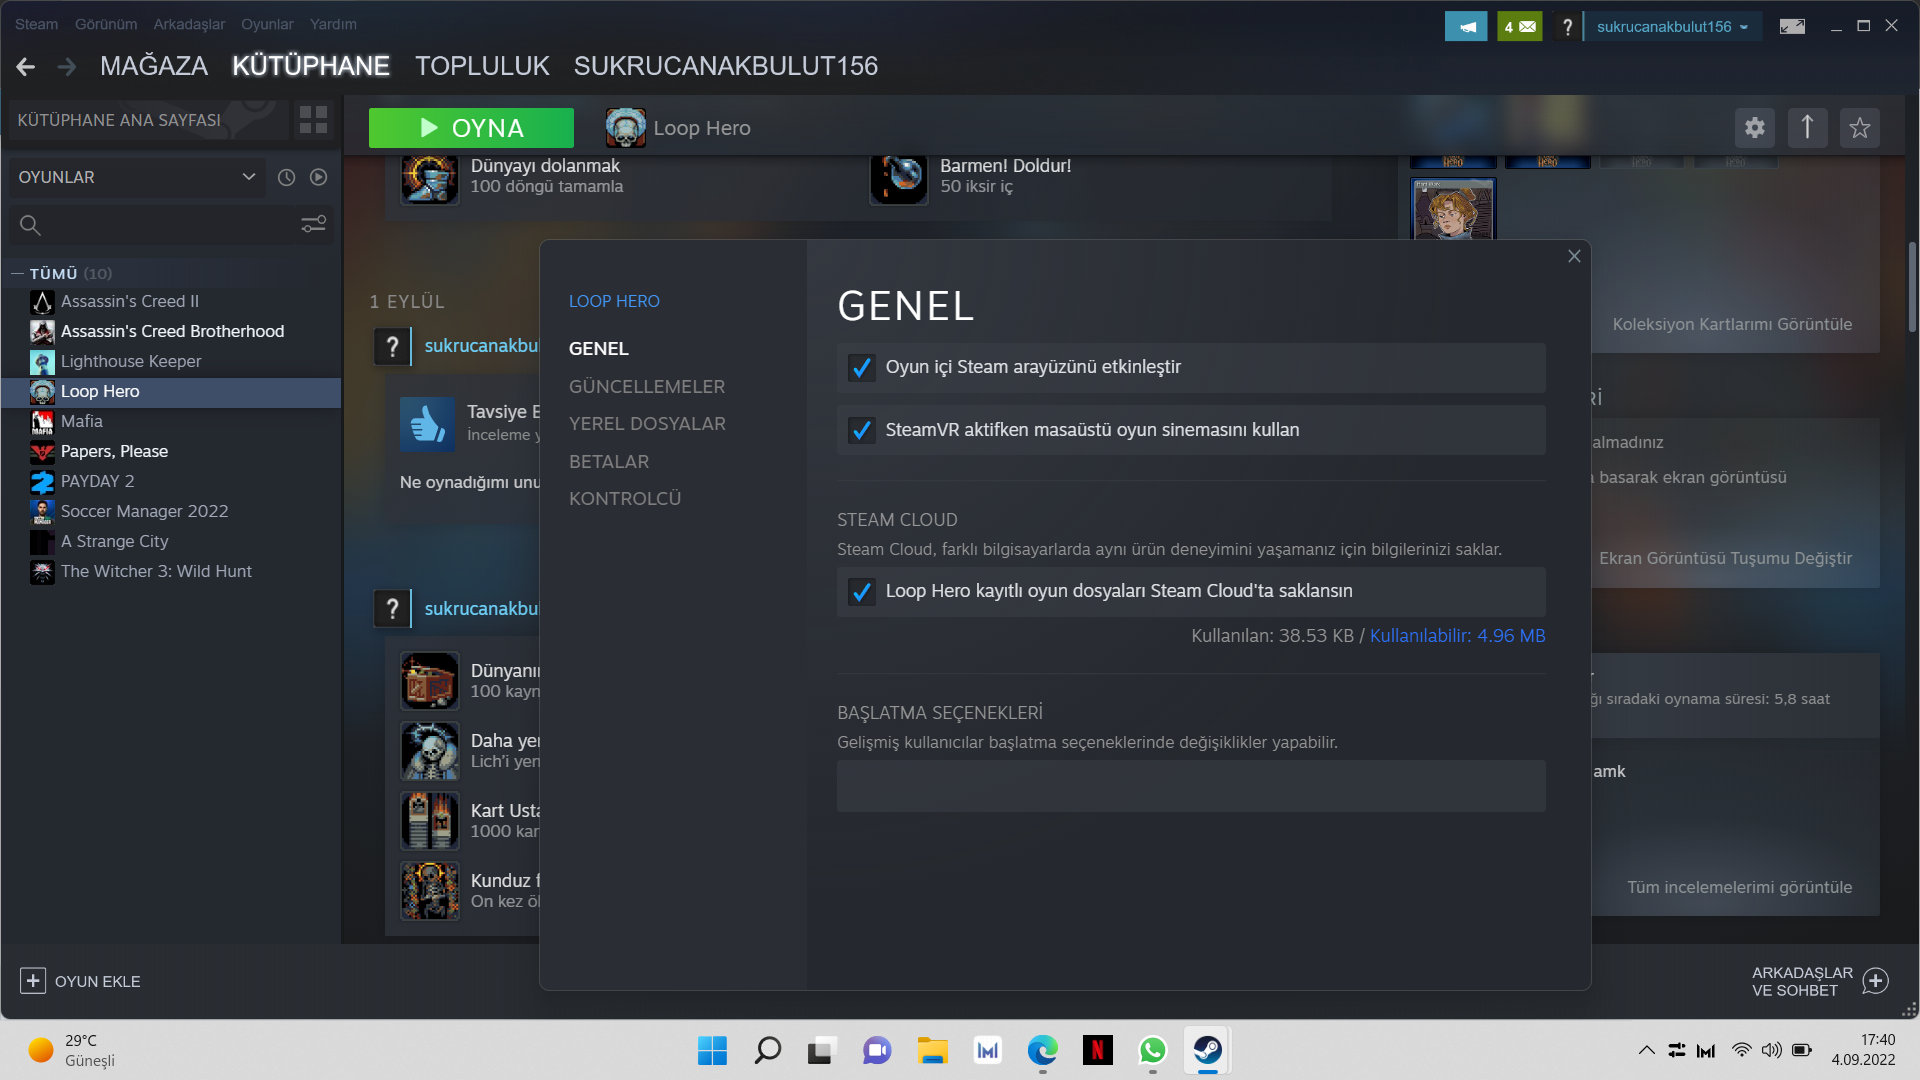
Task: Open game settings gear icon
Action: tap(1754, 128)
